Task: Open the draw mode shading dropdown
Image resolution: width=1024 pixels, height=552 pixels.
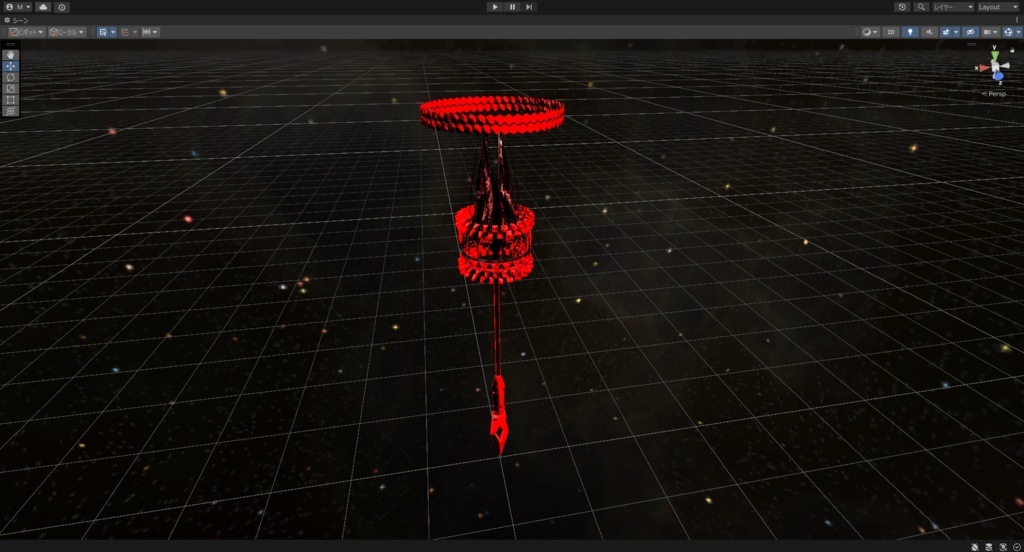Action: (x=869, y=32)
